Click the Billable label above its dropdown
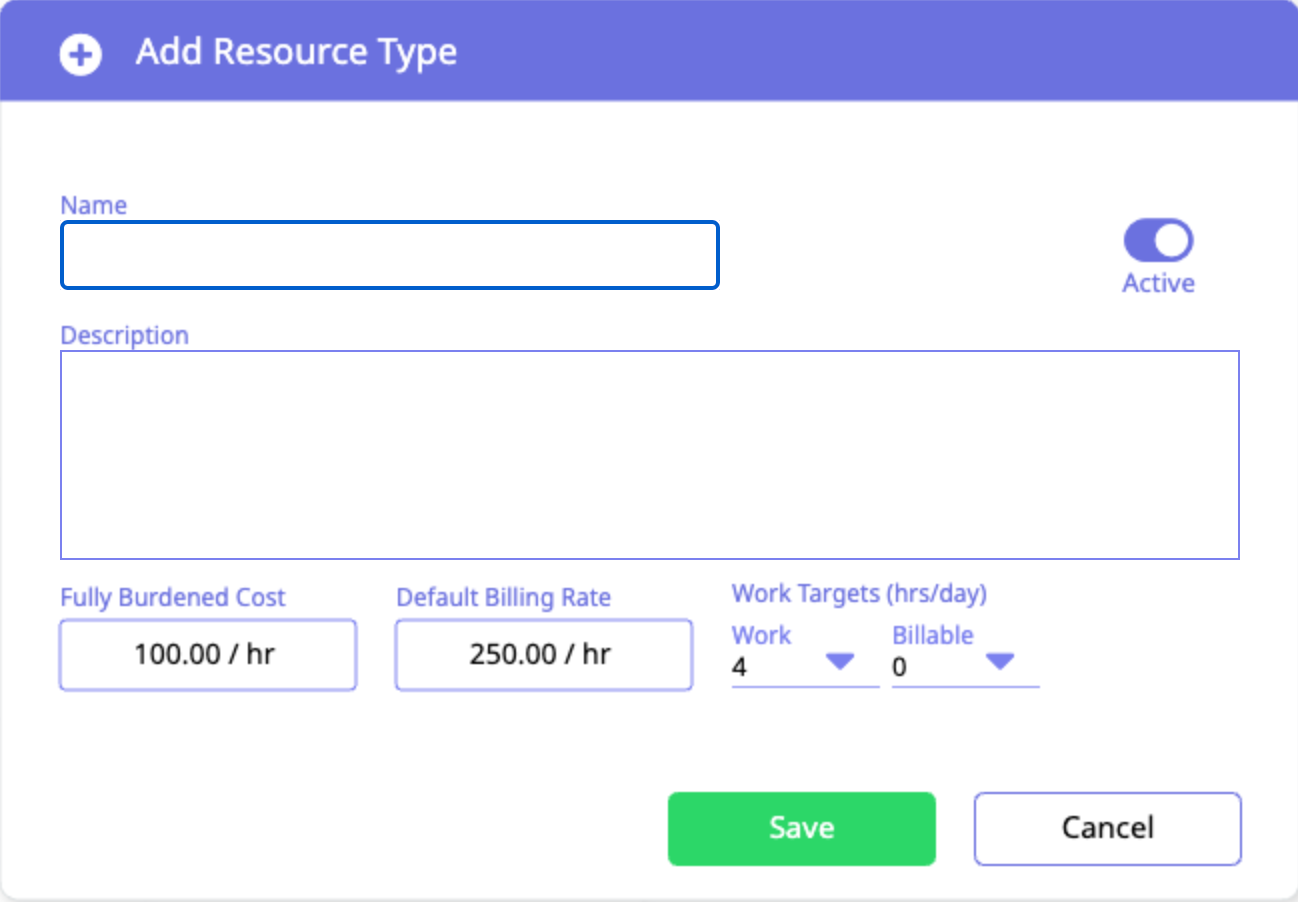 click(932, 636)
